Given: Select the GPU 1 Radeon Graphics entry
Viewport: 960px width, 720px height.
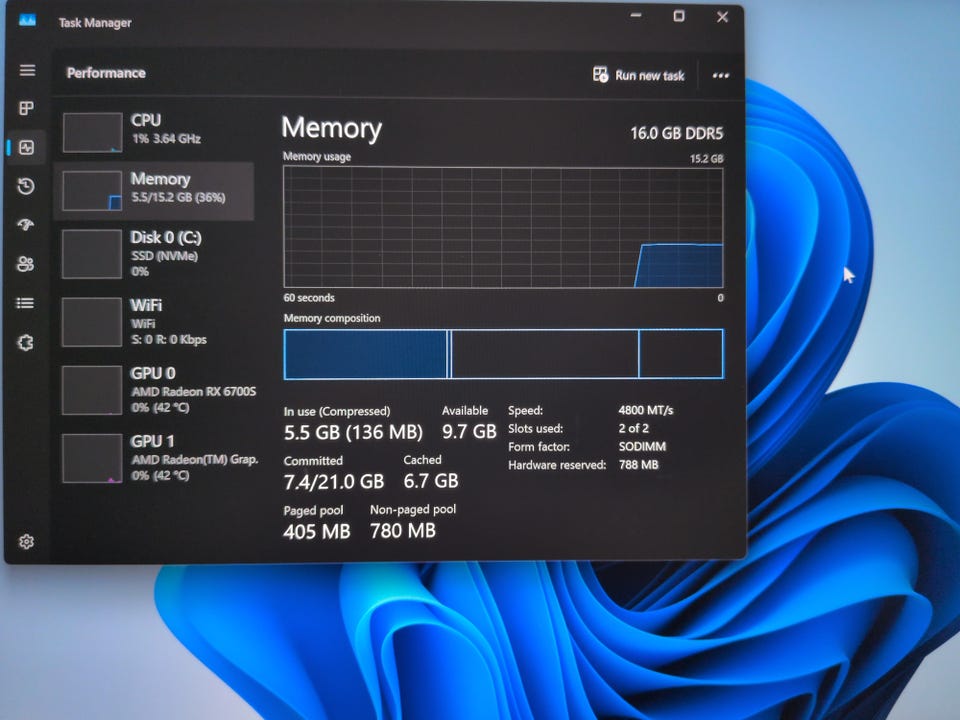Looking at the screenshot, I should coord(158,458).
